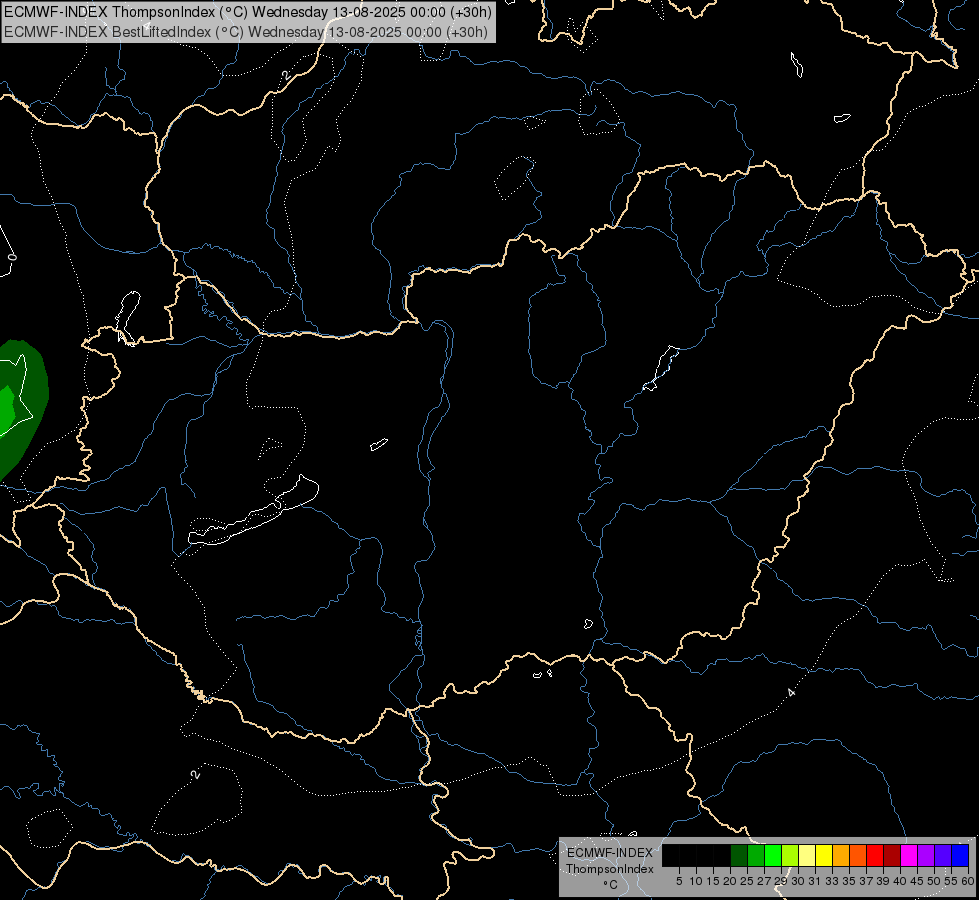Click the legend scale value 31
The width and height of the screenshot is (979, 900).
point(815,881)
